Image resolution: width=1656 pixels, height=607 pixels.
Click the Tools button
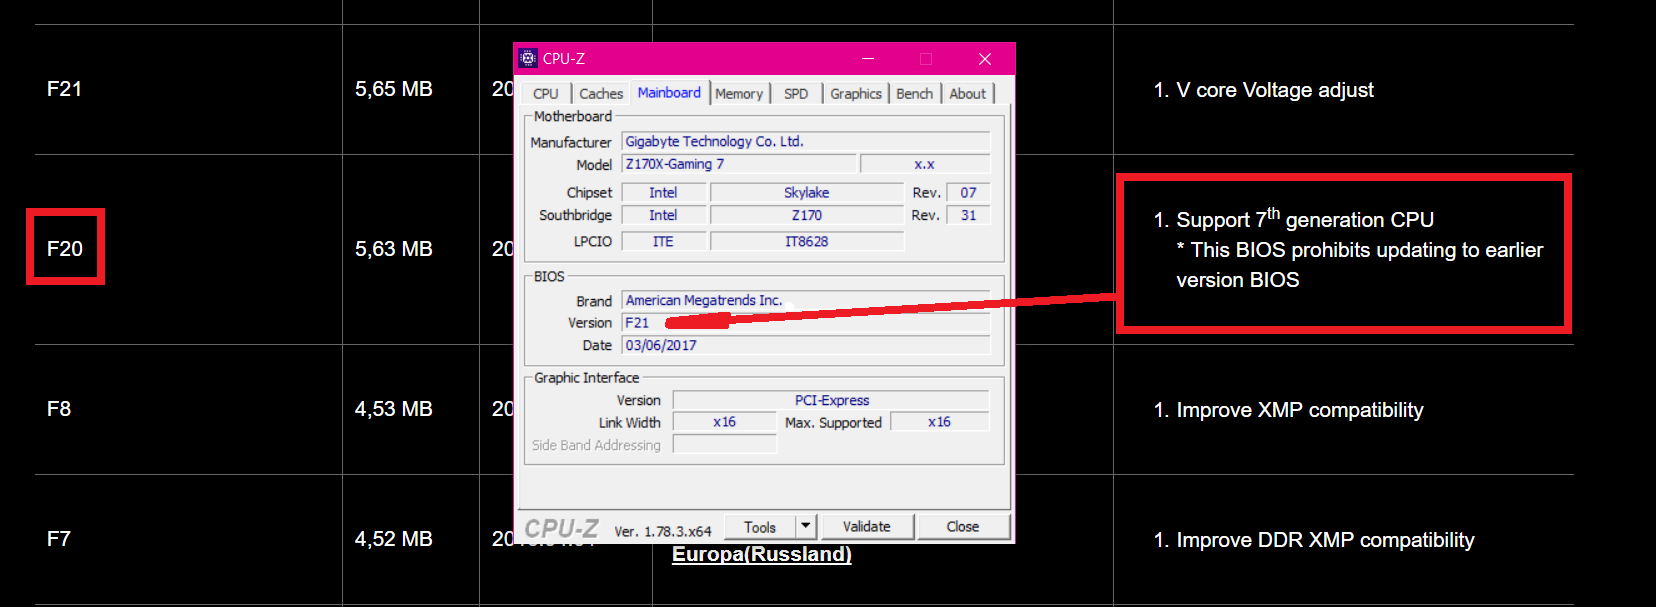tap(759, 527)
